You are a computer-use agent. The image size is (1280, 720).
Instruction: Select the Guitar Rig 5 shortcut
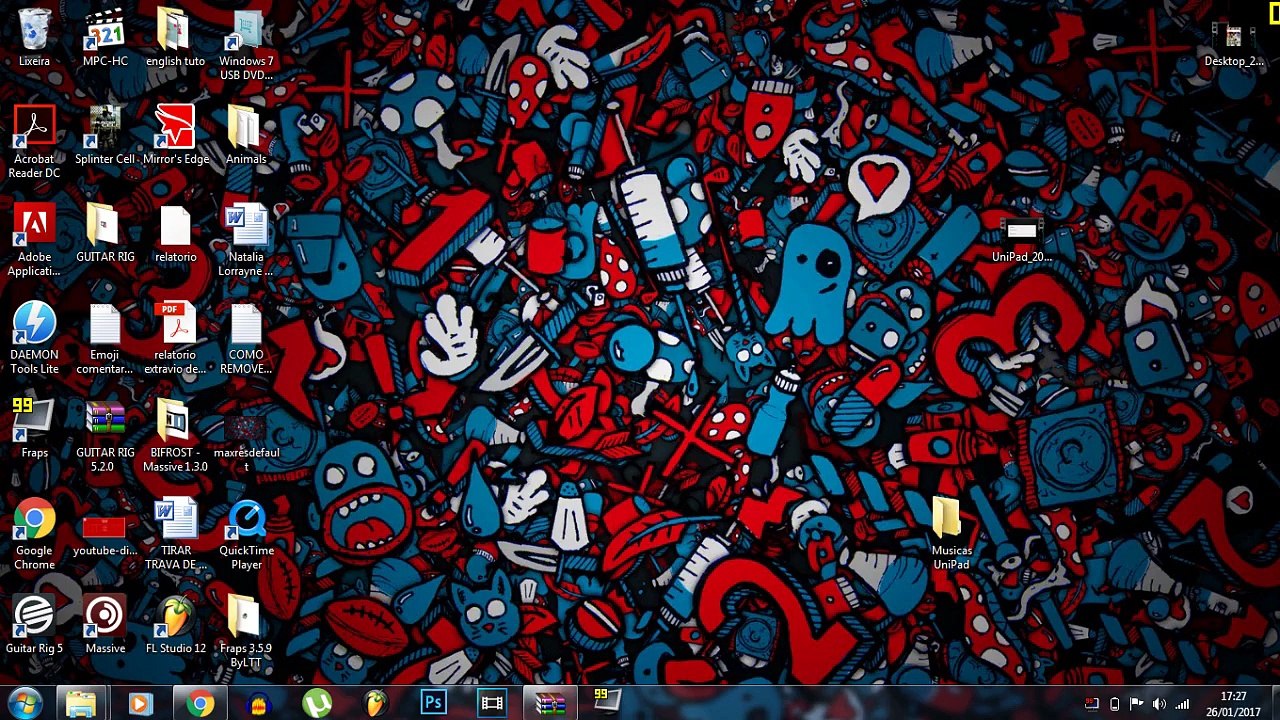pos(34,616)
